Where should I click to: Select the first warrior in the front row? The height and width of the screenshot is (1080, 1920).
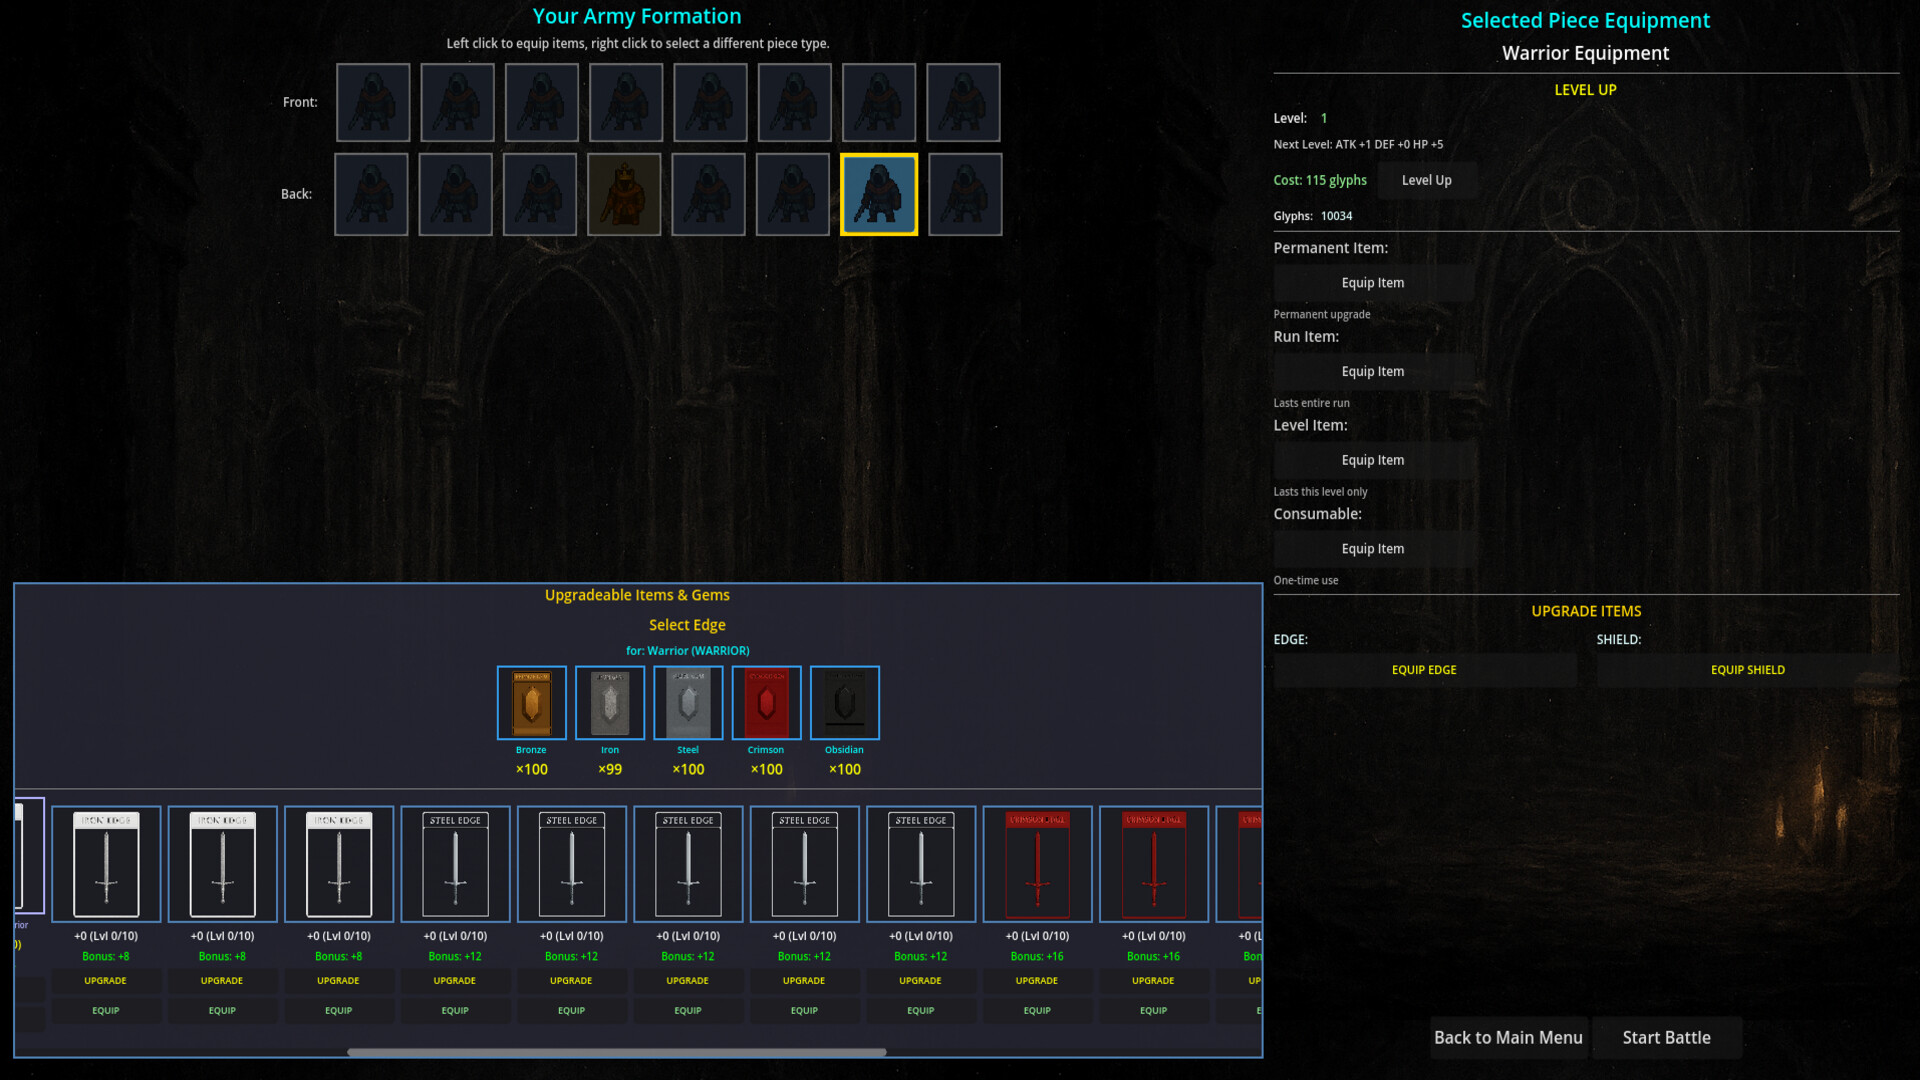(373, 102)
